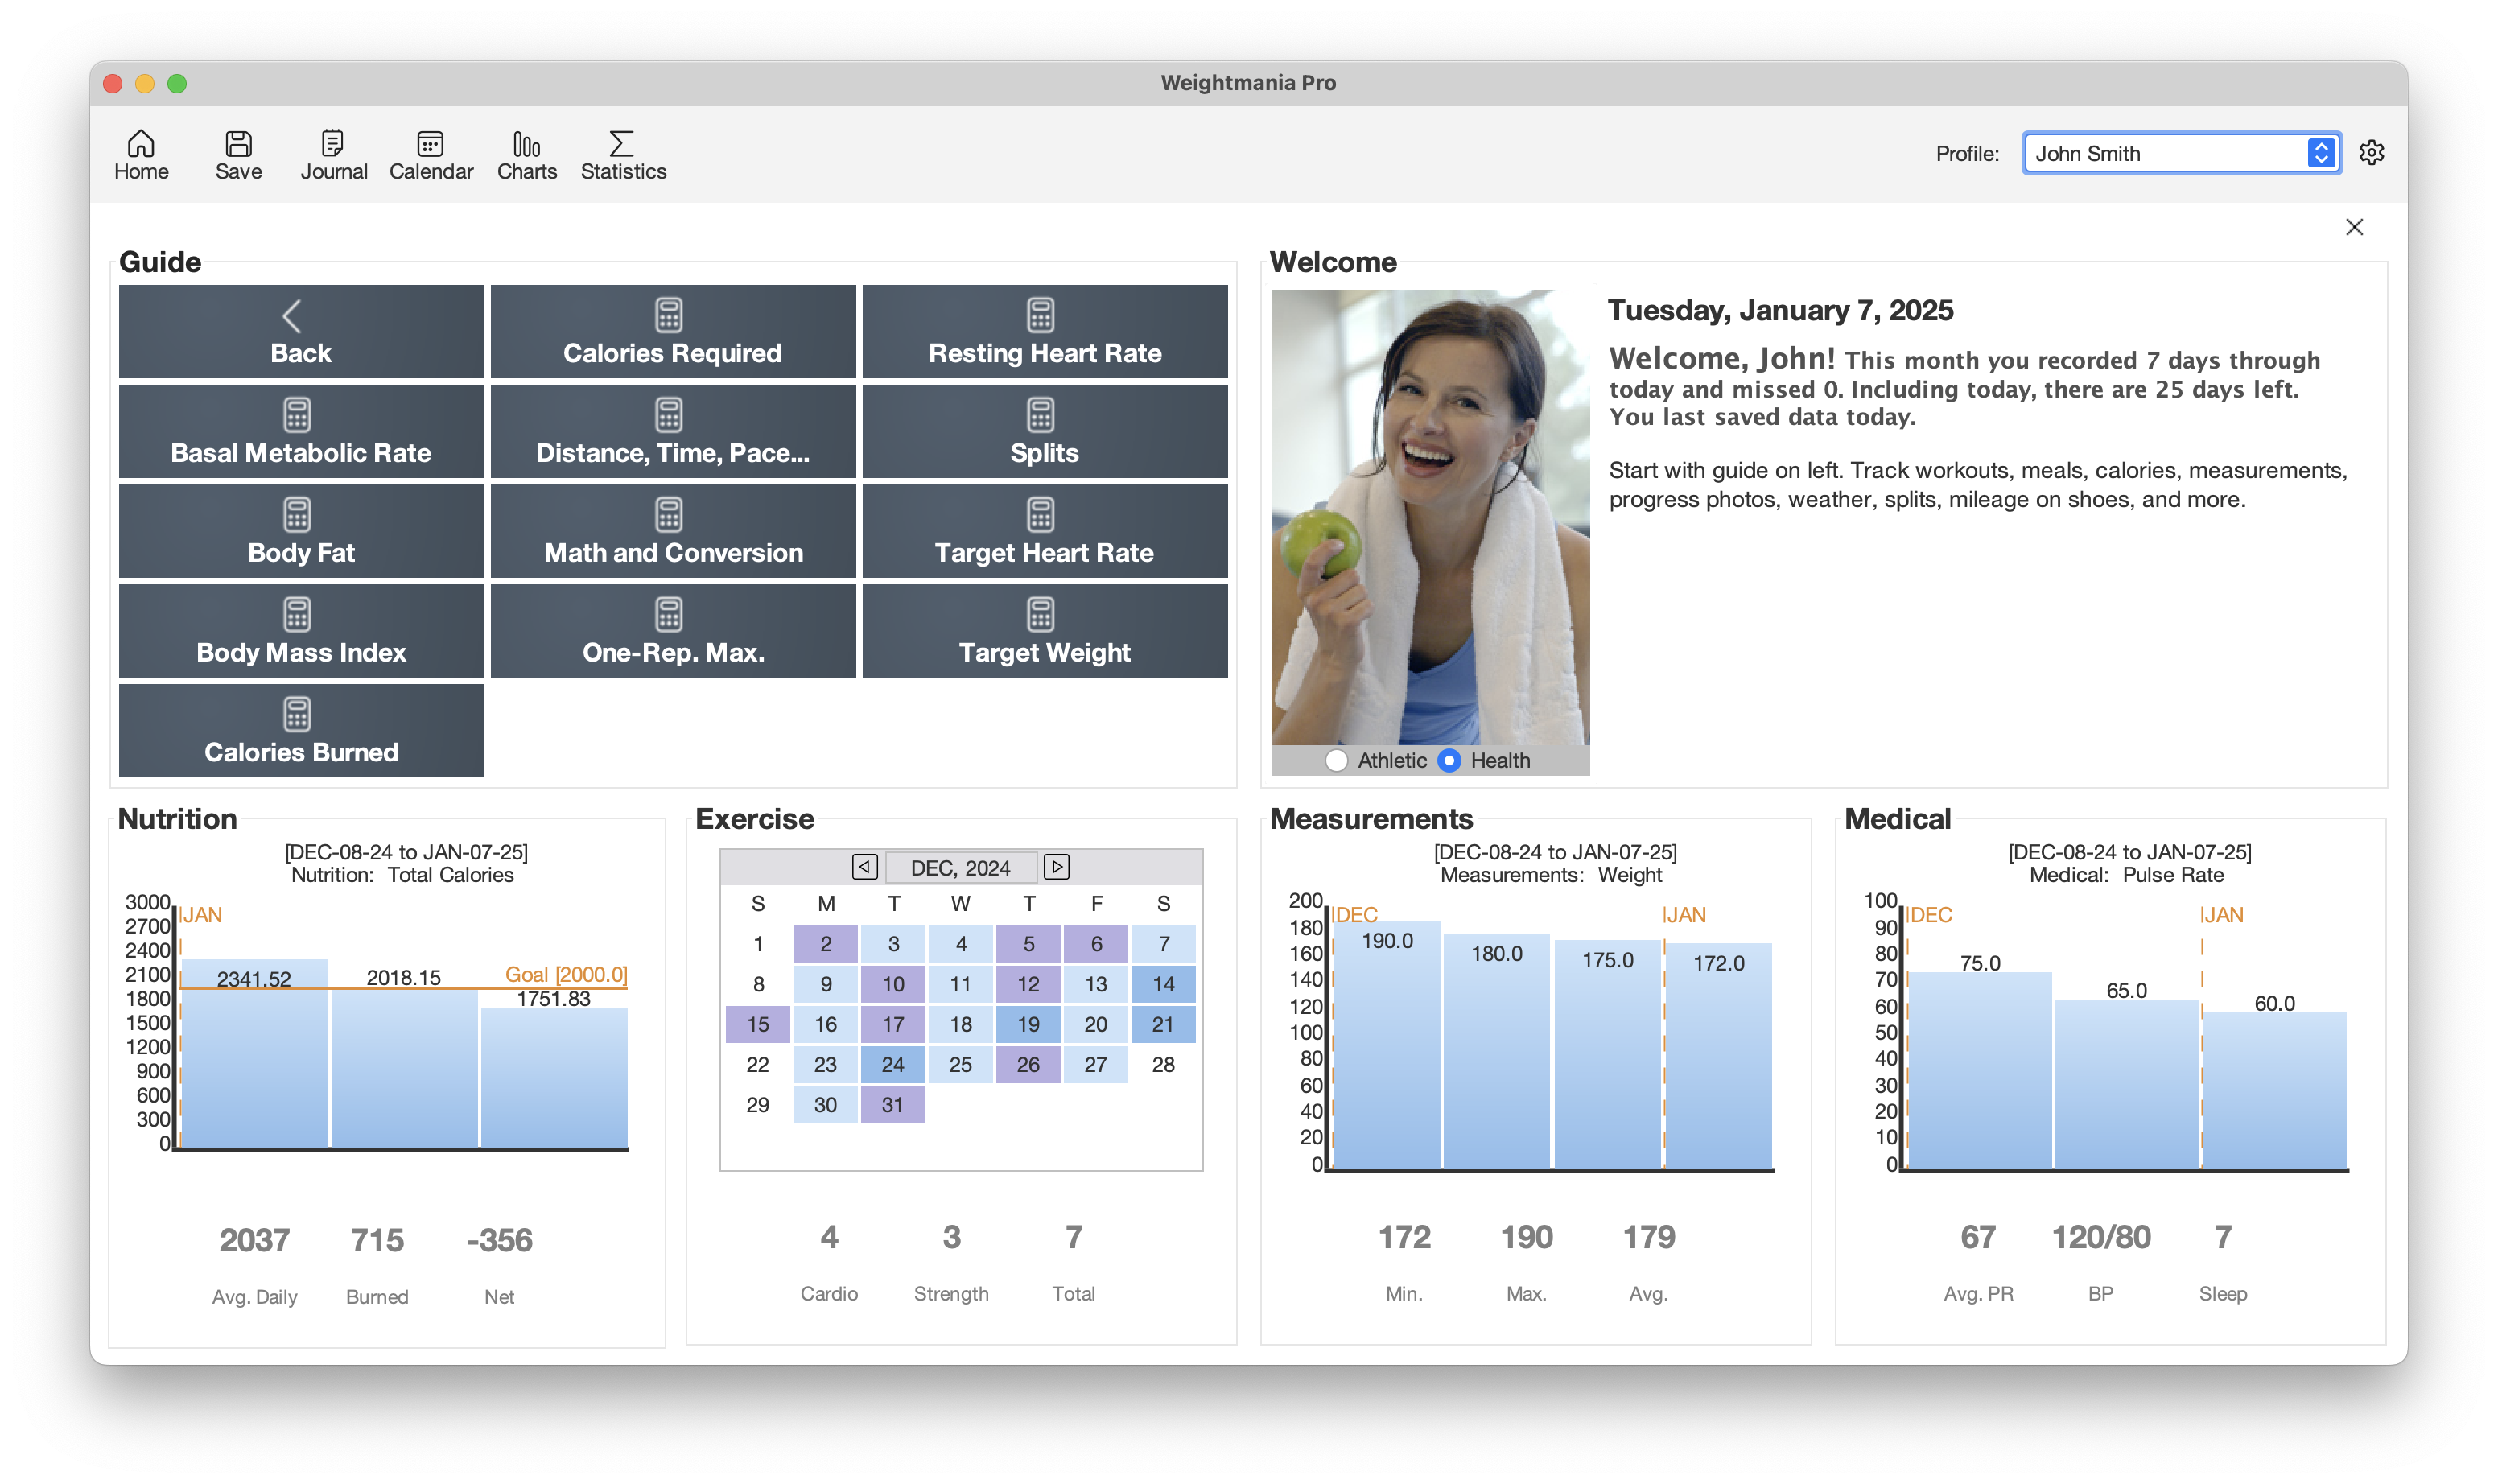2498x1484 pixels.
Task: Open the Calories Required guide section
Action: tap(673, 332)
